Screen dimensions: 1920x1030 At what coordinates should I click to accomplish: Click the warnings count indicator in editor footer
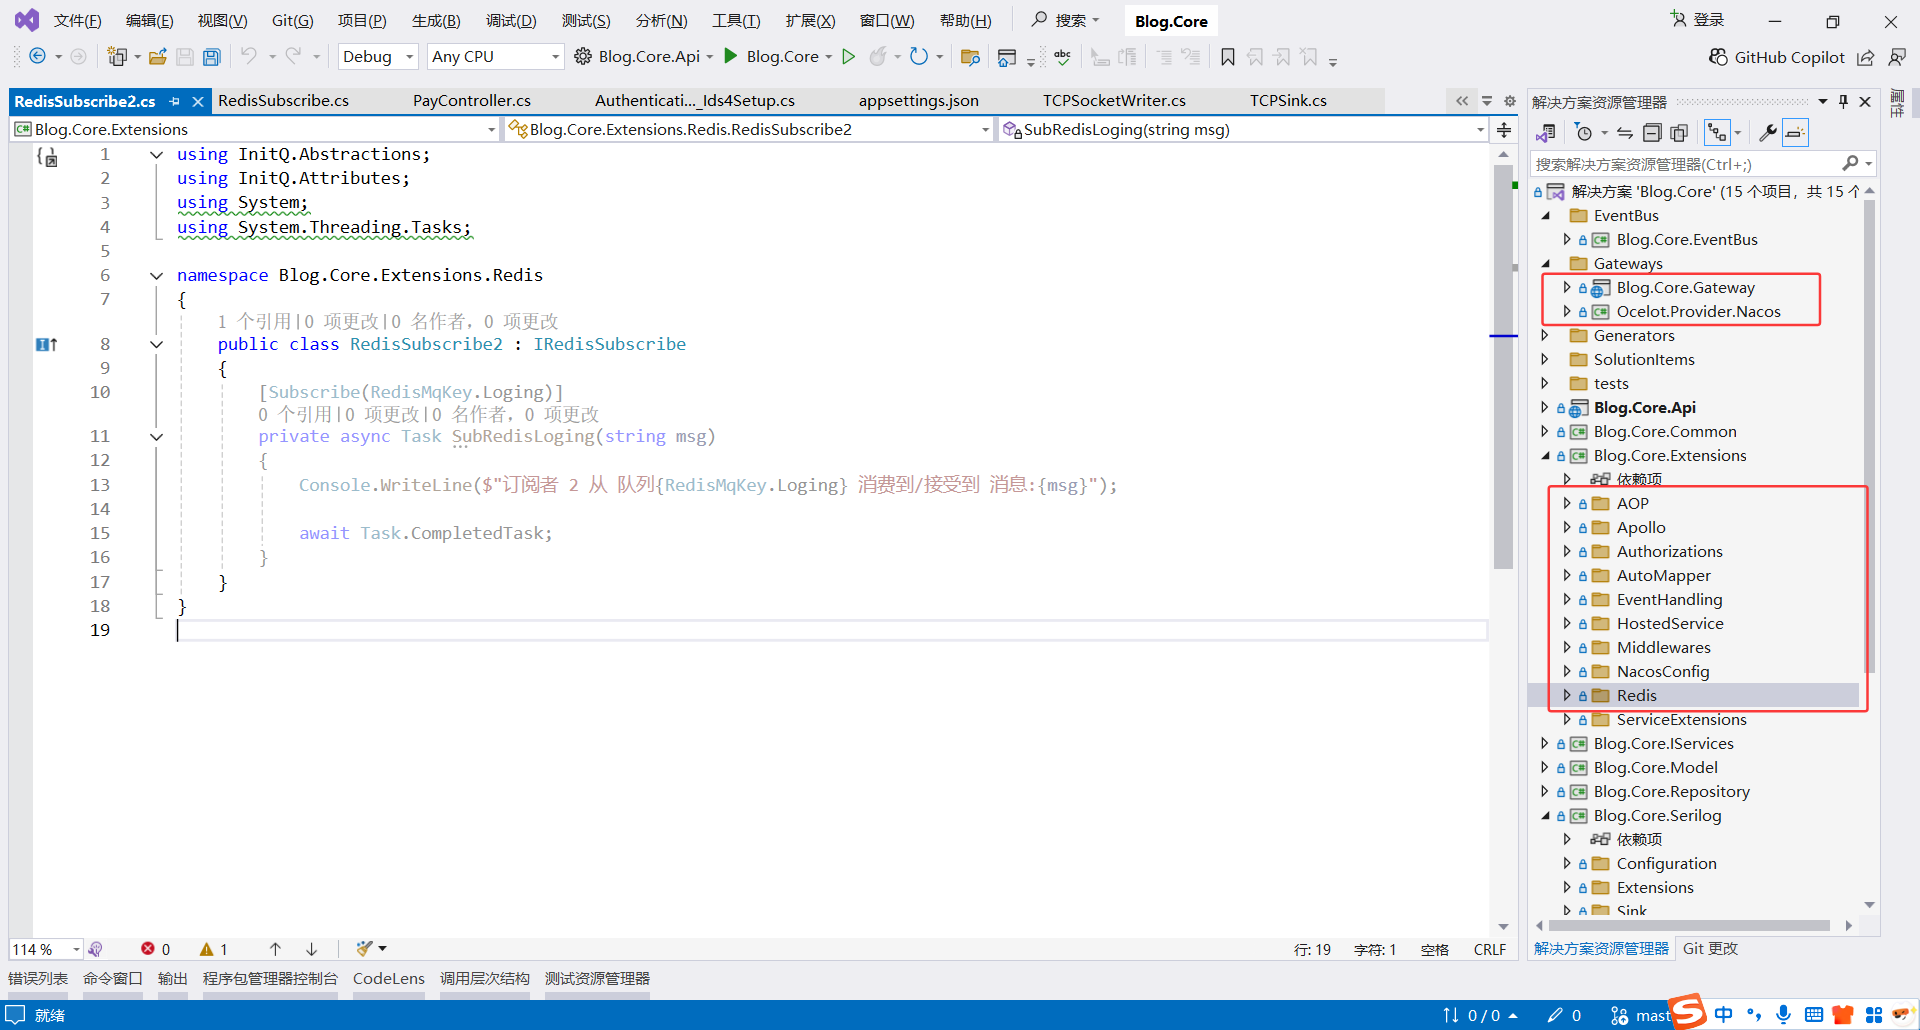tap(214, 949)
